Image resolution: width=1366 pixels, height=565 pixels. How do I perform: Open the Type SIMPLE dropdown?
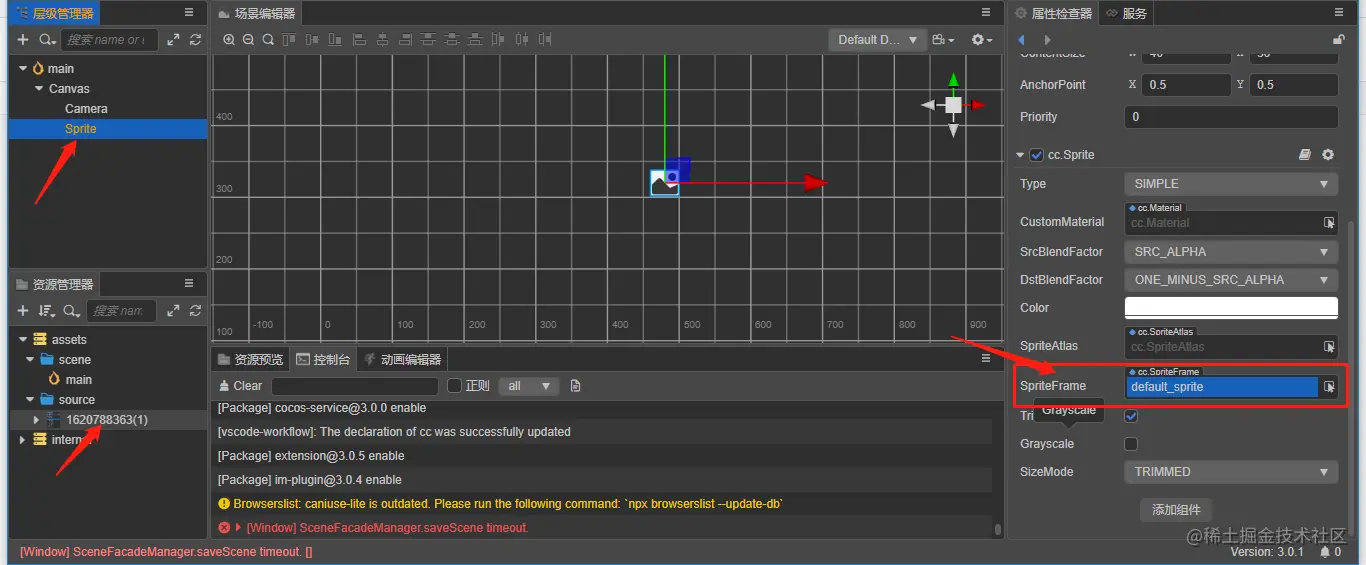tap(1231, 184)
